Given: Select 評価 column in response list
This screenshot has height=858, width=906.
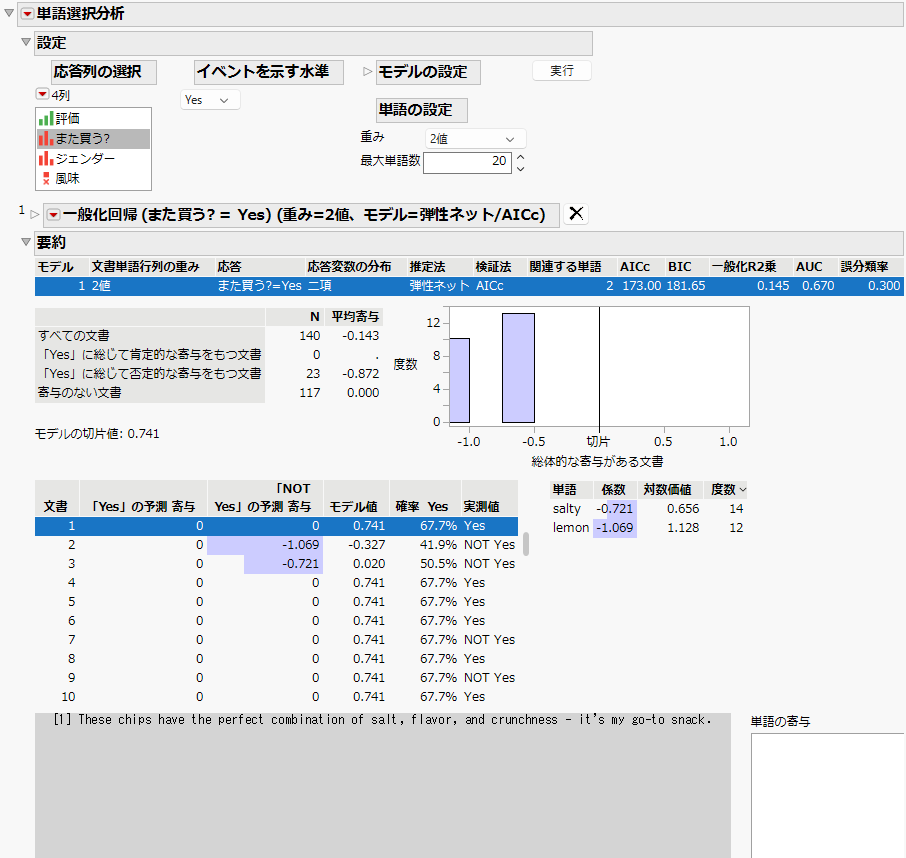Looking at the screenshot, I should (x=93, y=118).
